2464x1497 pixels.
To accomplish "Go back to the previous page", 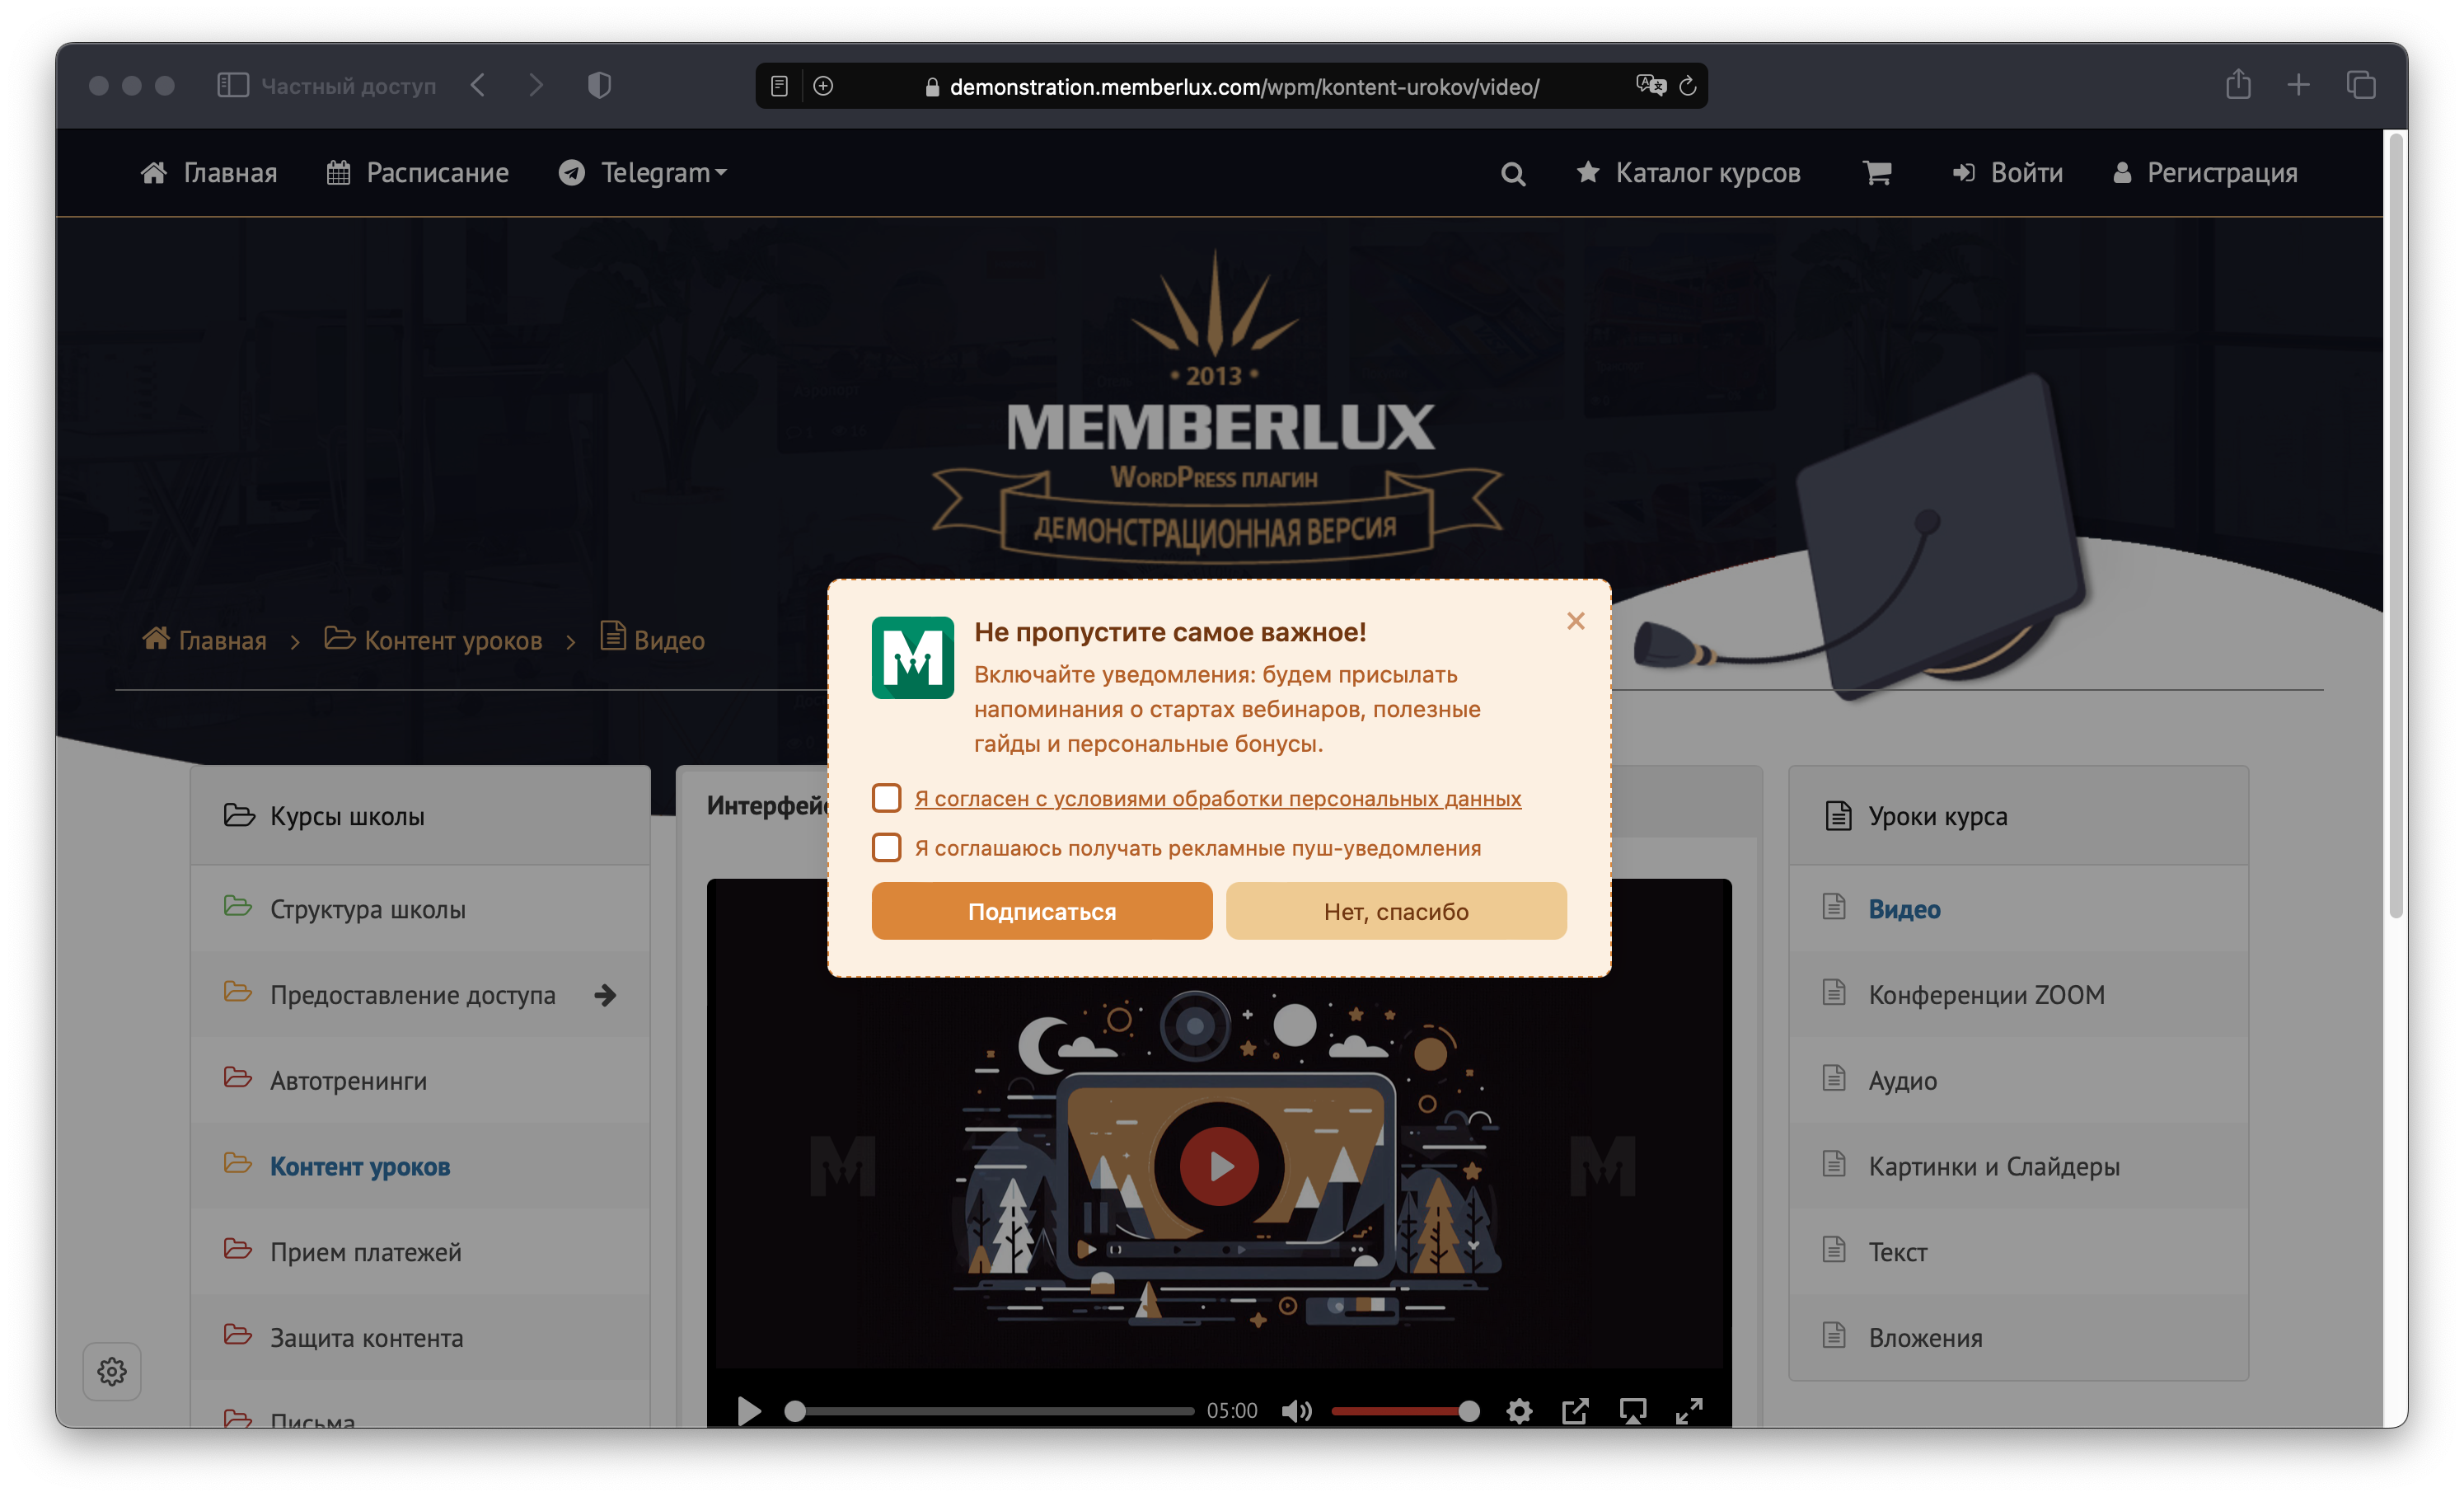I will click(478, 86).
